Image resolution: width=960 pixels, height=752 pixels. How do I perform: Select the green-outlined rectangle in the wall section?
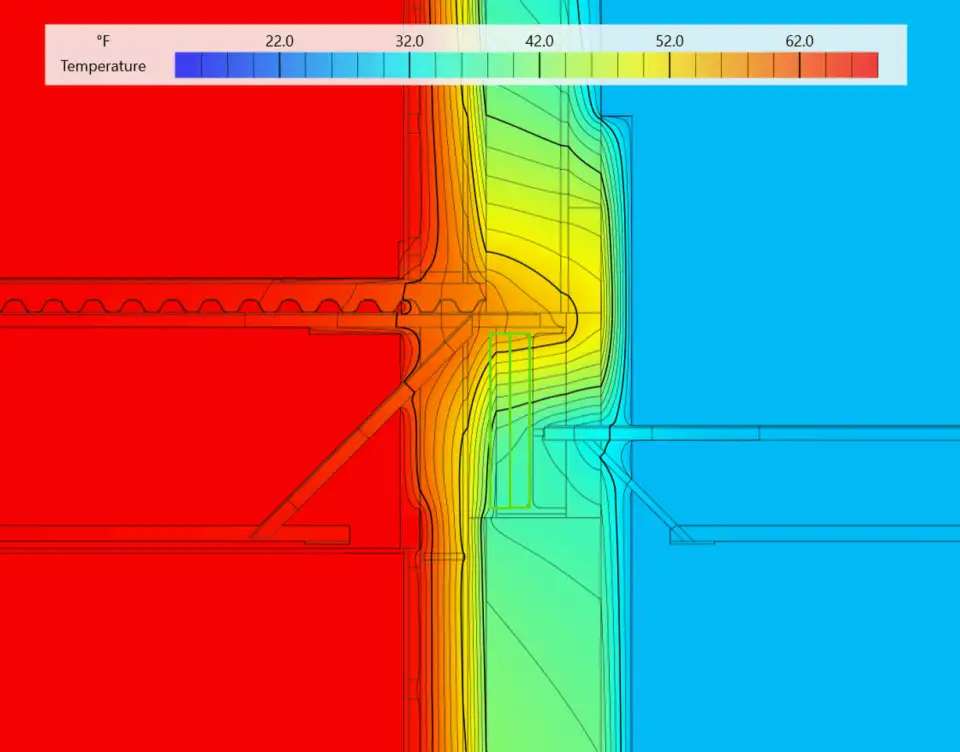511,420
